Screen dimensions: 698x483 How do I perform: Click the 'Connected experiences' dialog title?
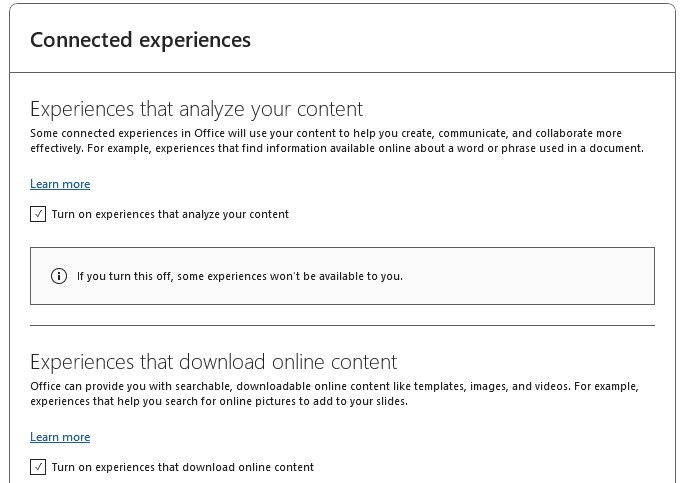(x=140, y=40)
